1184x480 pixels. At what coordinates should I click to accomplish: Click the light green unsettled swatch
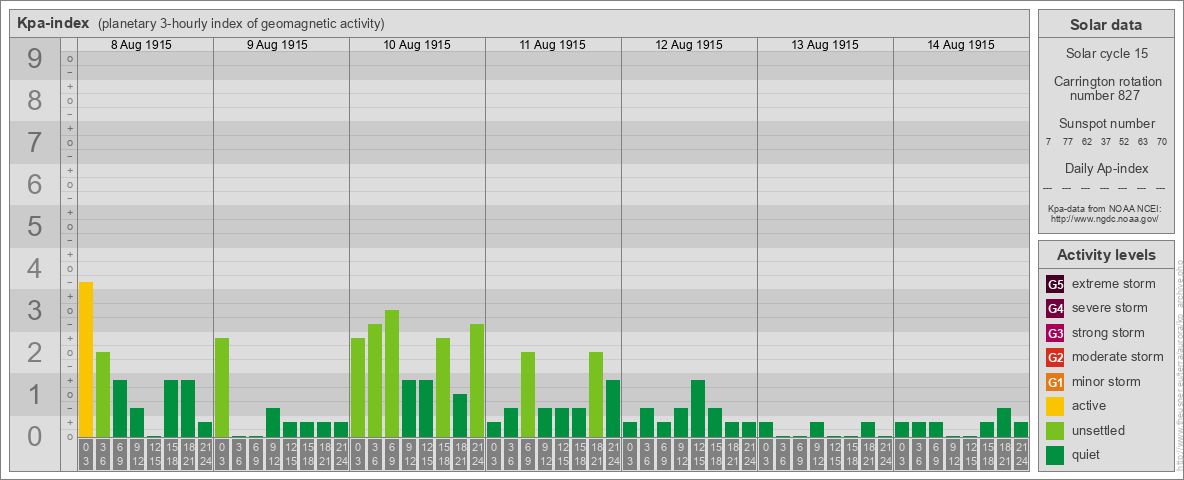1055,430
